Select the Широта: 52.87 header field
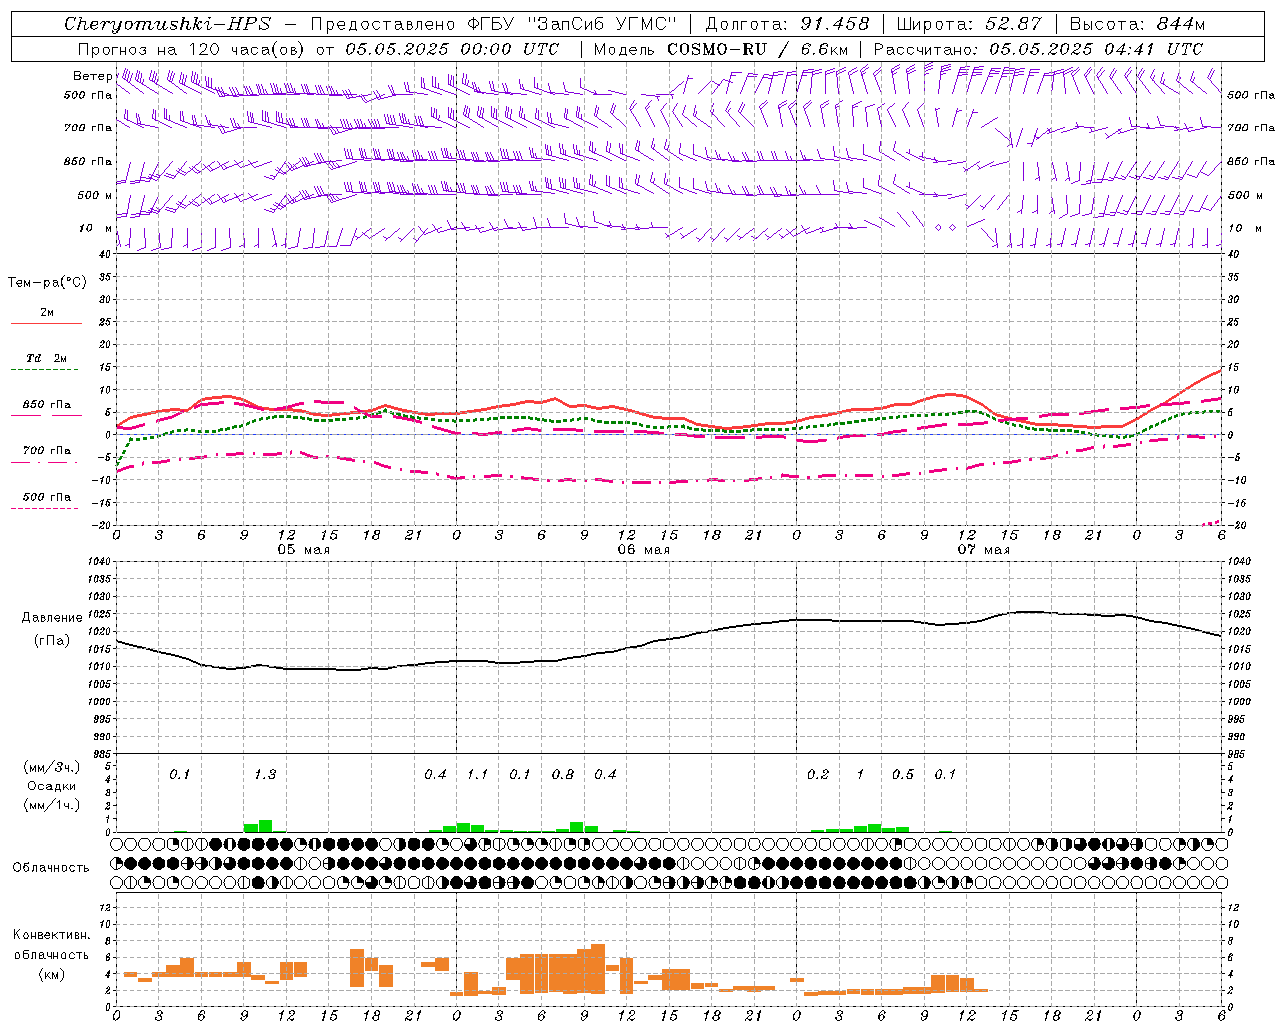1280x1024 pixels. (x=969, y=24)
